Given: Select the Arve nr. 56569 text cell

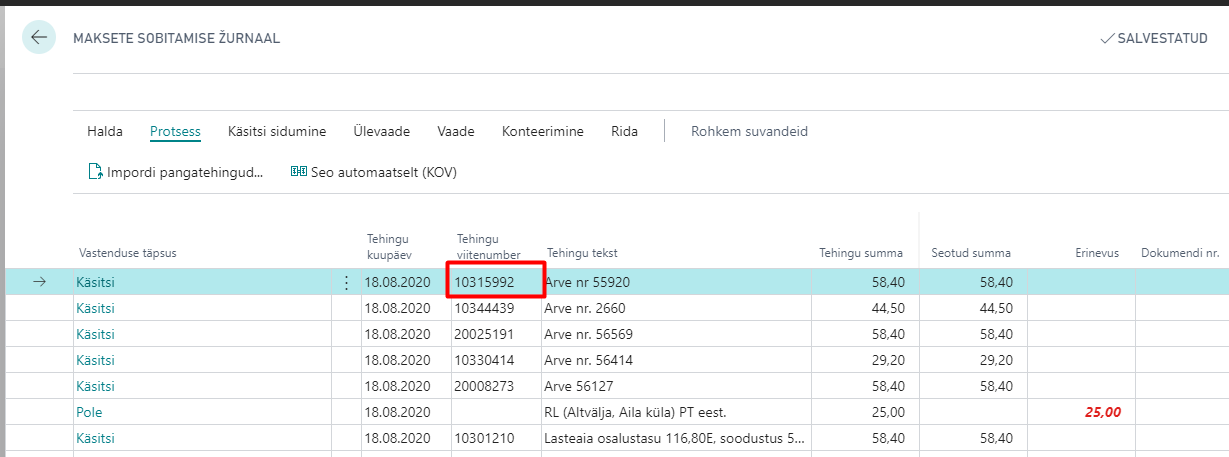Looking at the screenshot, I should 588,334.
